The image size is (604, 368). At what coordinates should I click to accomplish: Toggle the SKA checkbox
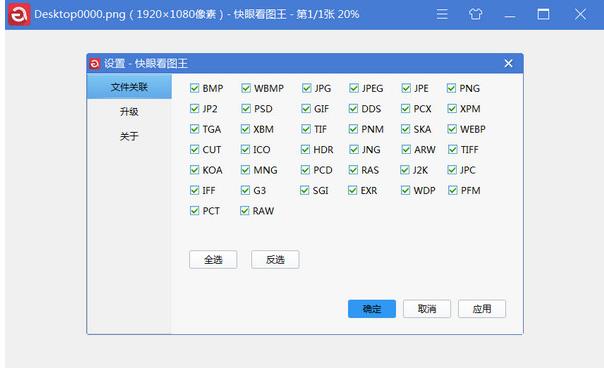[405, 129]
